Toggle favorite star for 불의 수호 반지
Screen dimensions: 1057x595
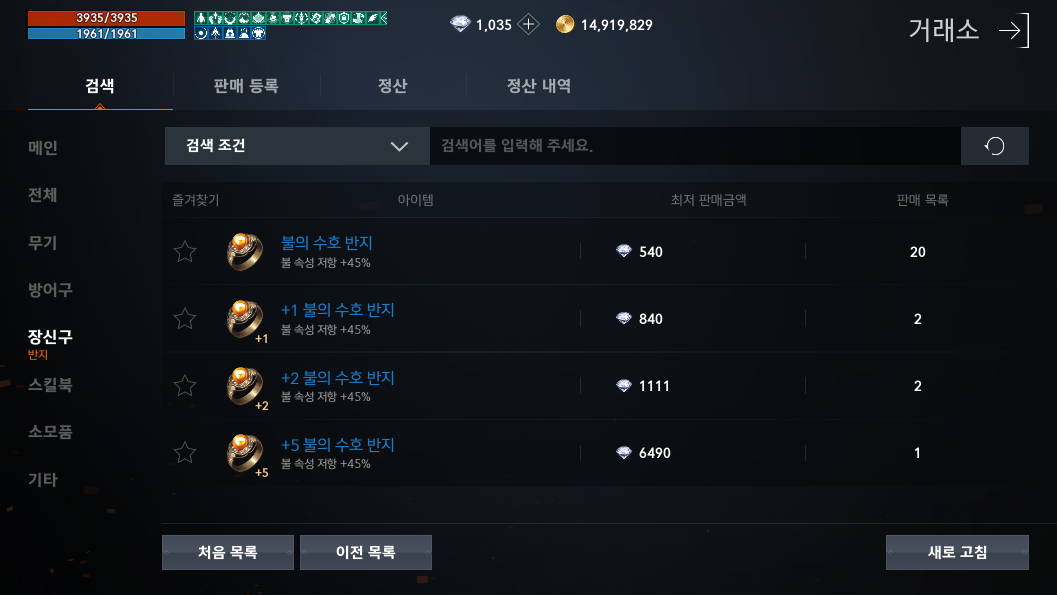[185, 251]
